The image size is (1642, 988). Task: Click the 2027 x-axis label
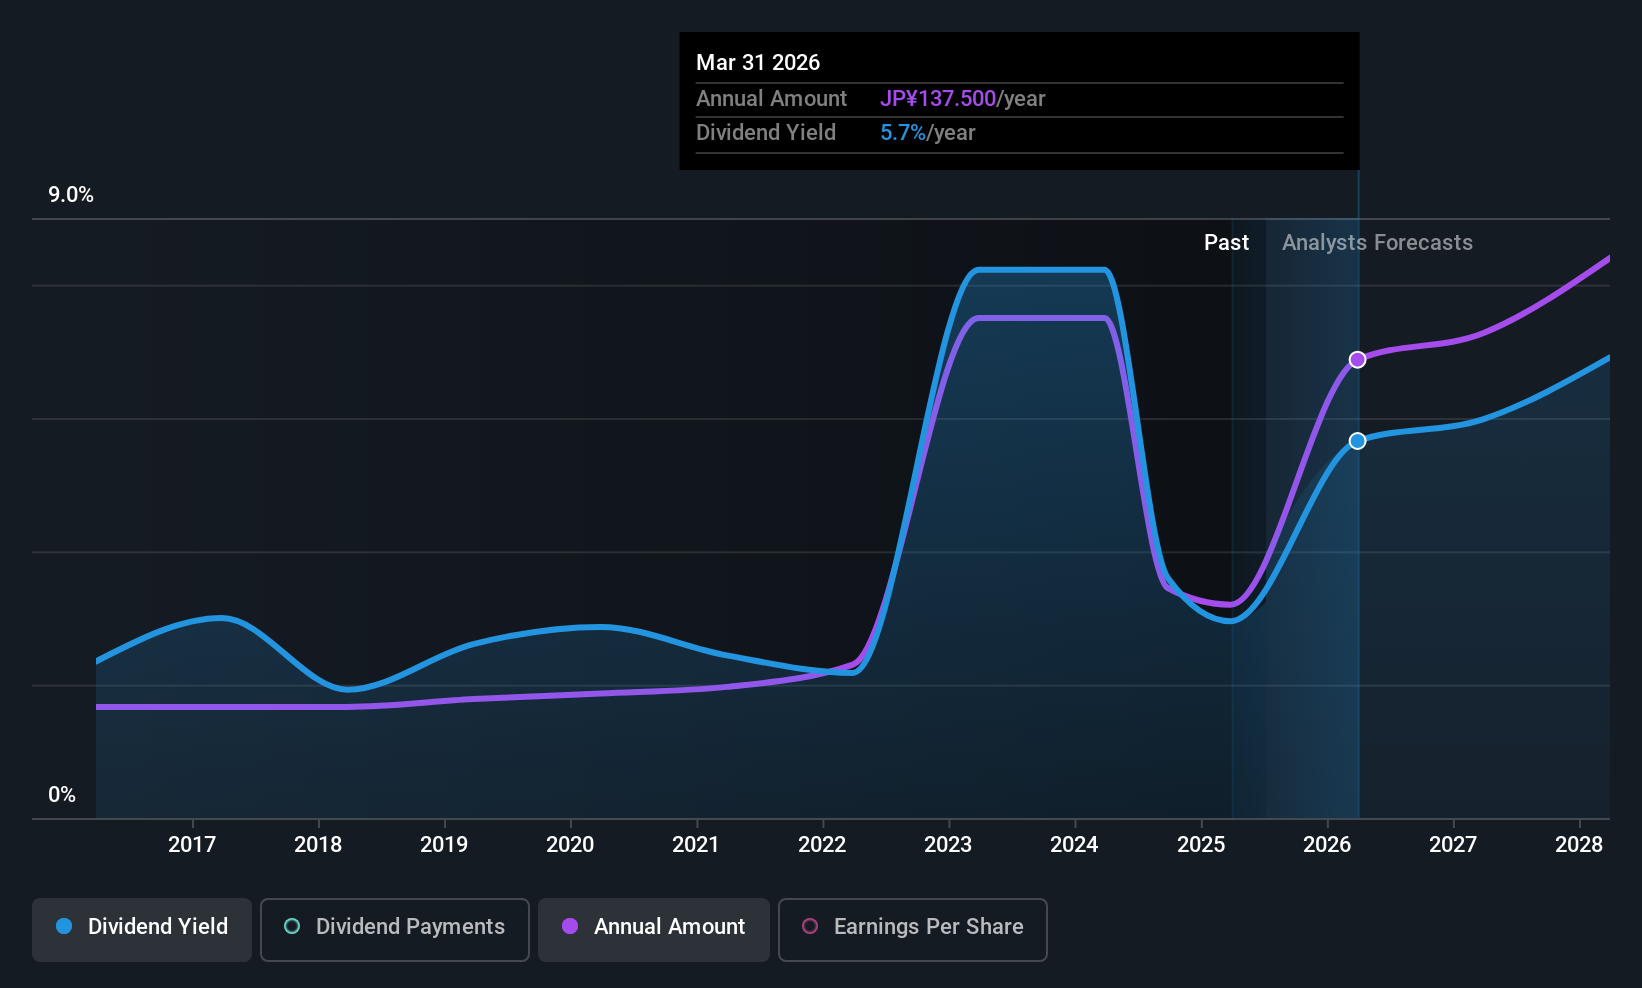(1453, 845)
